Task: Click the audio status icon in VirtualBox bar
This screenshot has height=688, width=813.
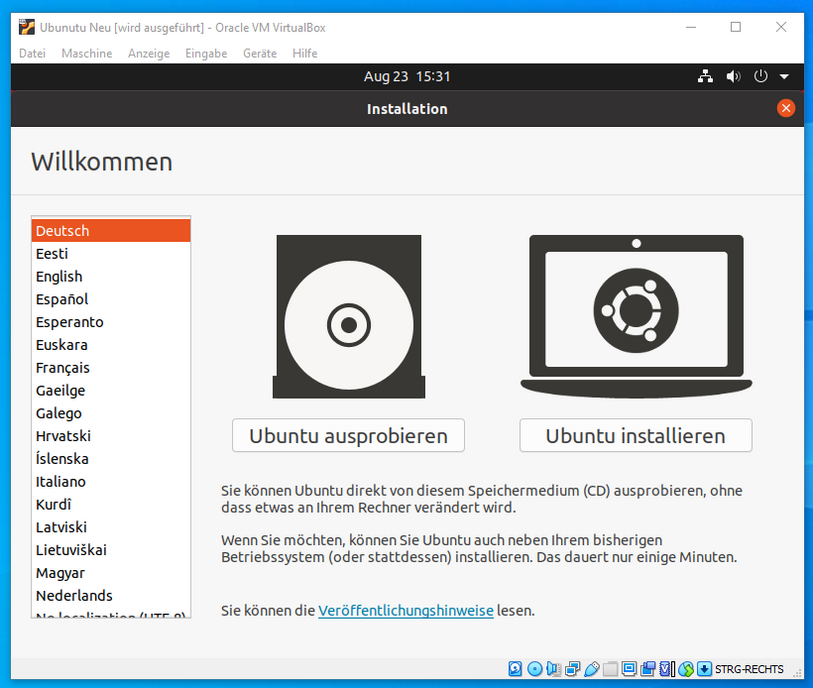Action: [x=554, y=669]
